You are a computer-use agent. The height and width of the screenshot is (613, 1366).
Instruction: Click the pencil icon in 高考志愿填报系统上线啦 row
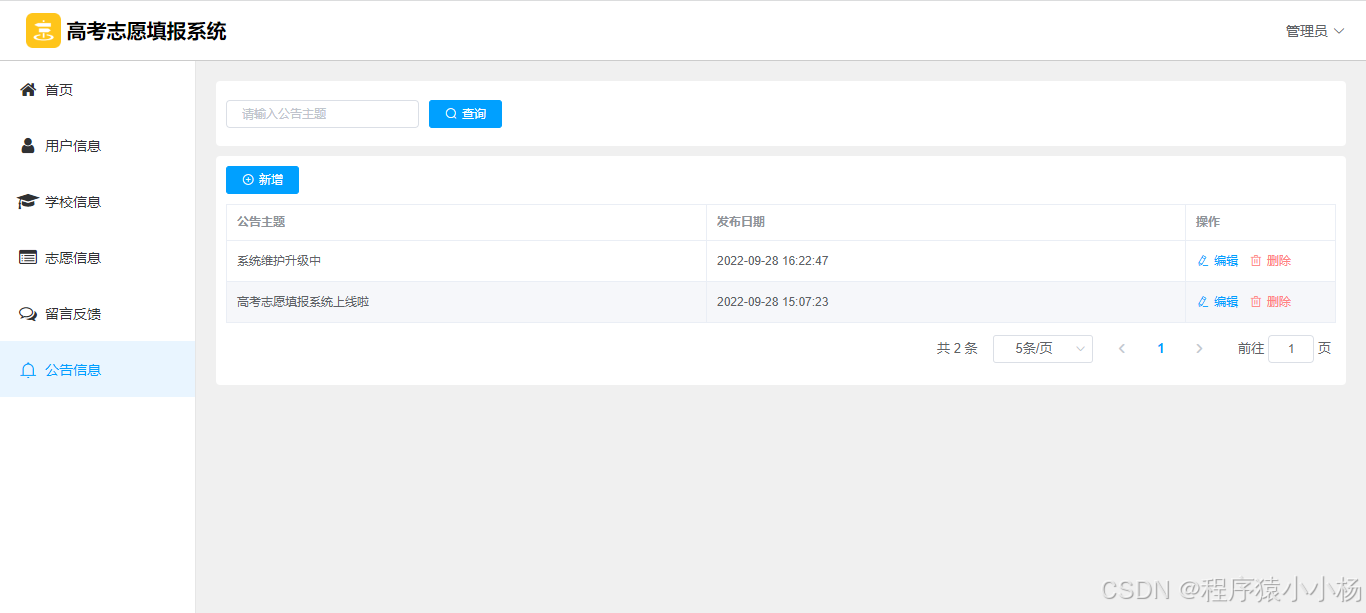(1203, 302)
